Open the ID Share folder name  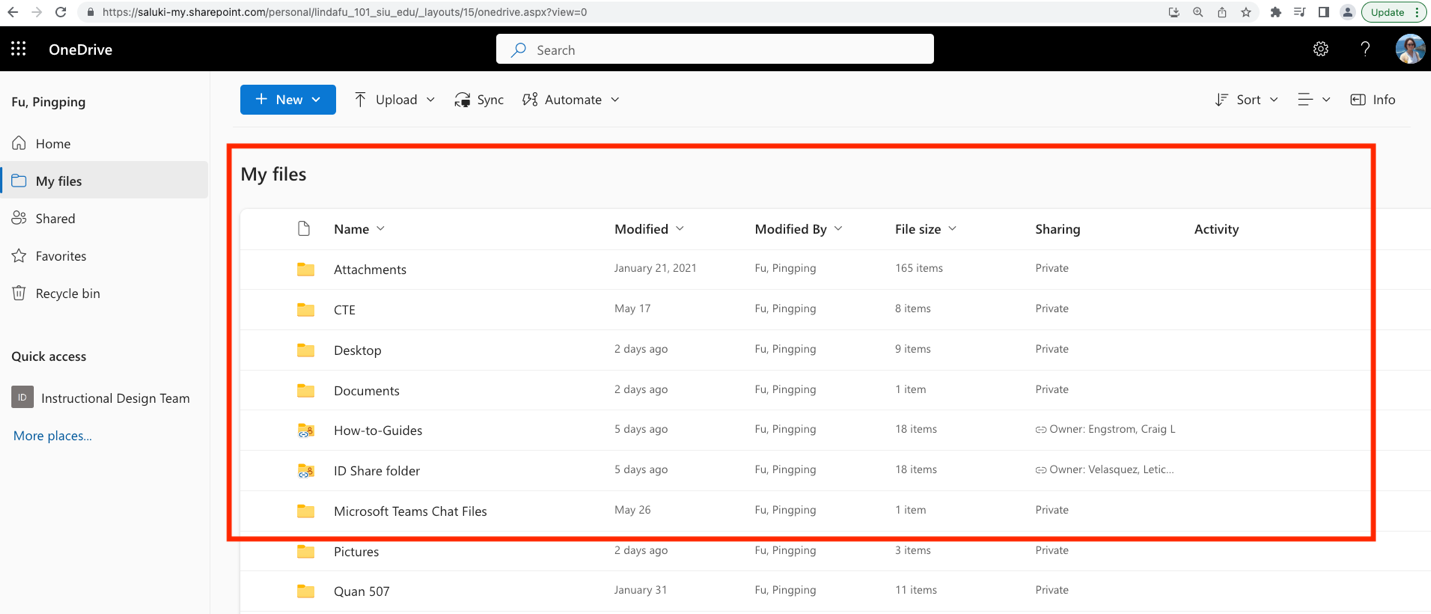[377, 470]
